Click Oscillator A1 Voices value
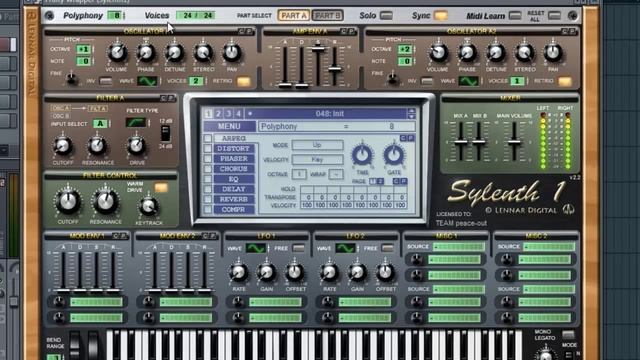This screenshot has width=640, height=360. click(x=196, y=81)
